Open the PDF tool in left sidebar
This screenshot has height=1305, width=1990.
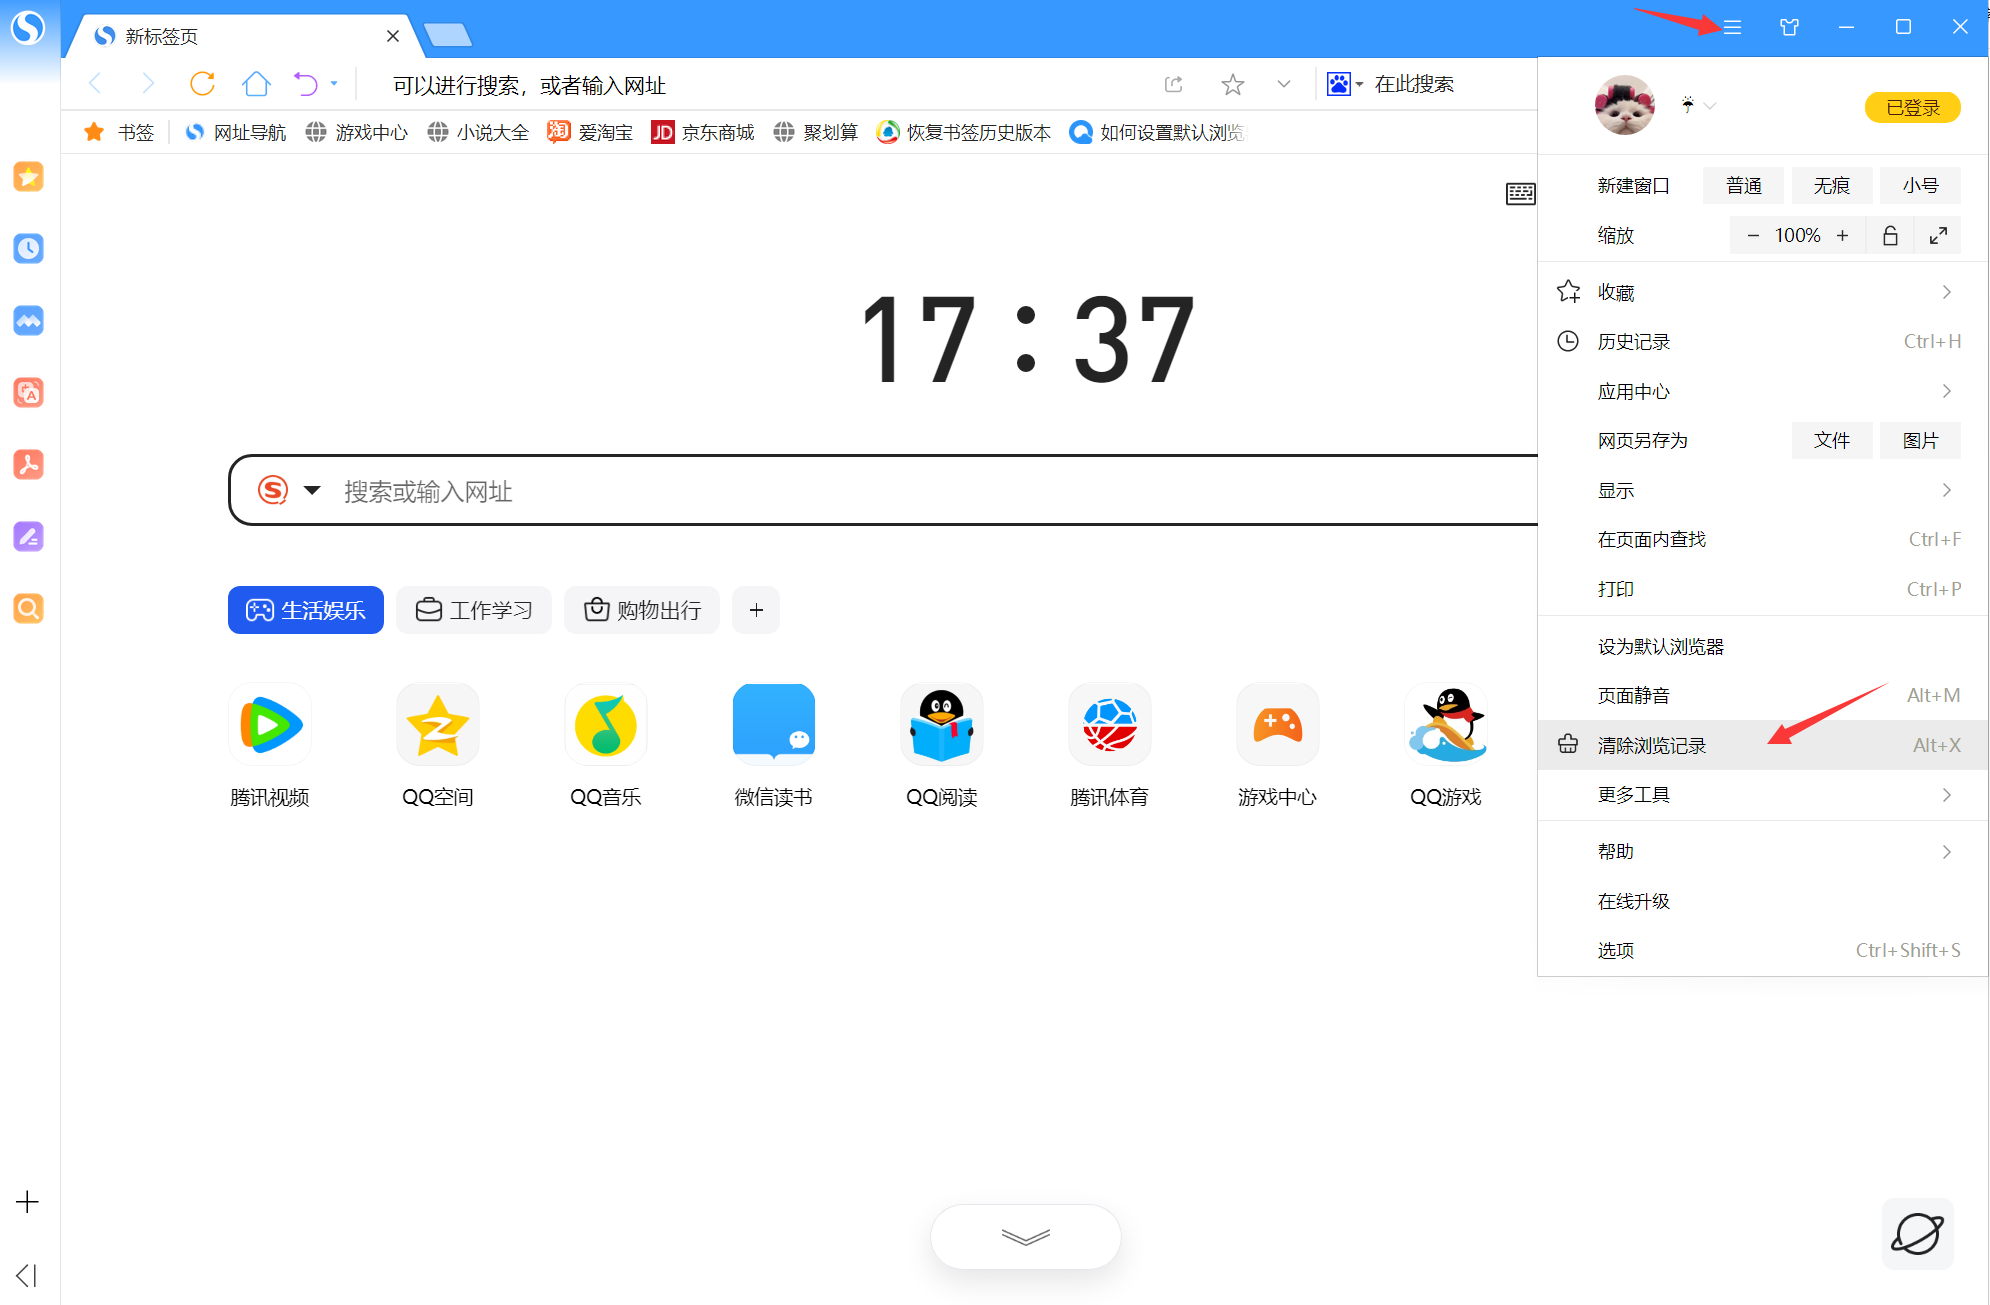coord(28,465)
